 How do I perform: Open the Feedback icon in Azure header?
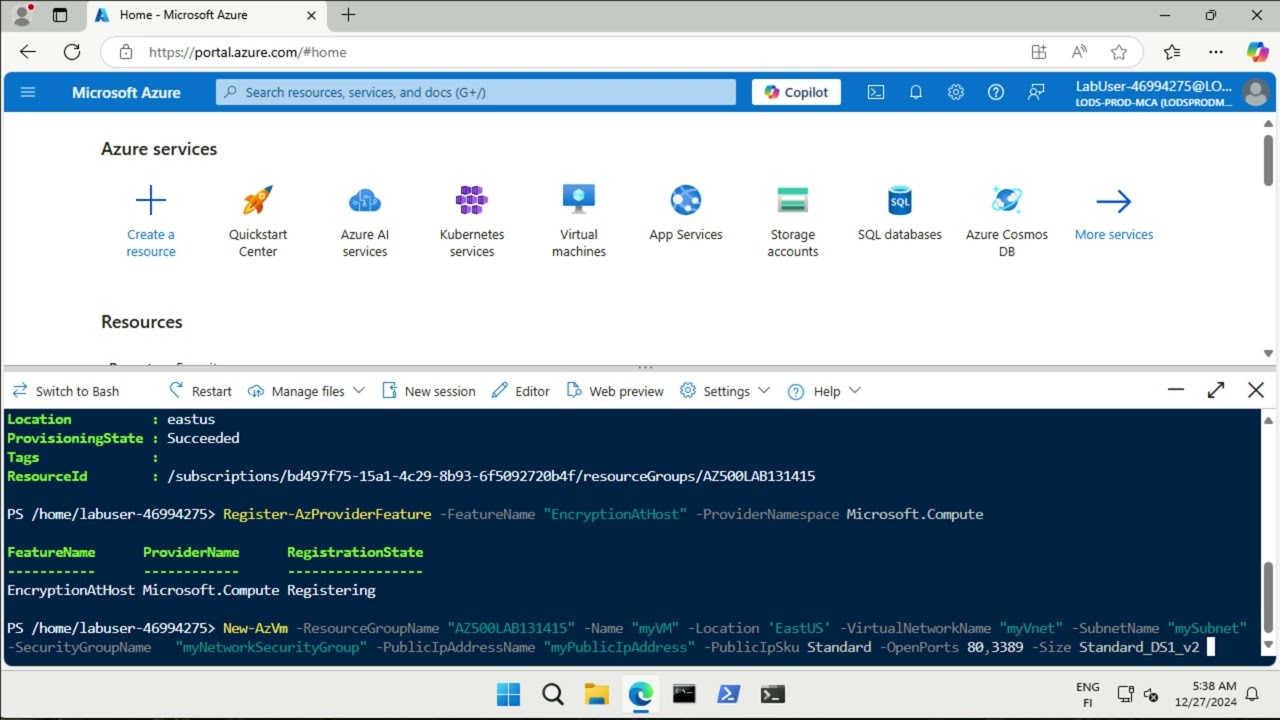tap(1036, 92)
